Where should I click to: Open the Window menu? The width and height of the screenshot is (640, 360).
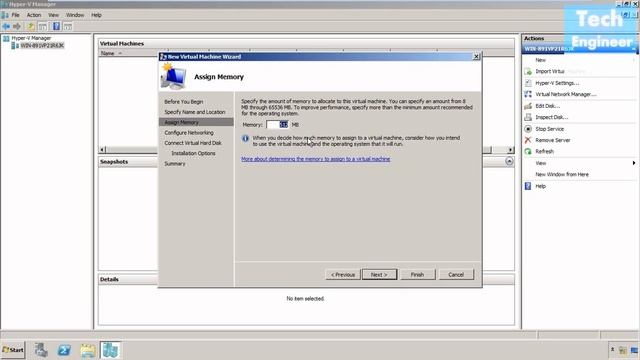click(x=75, y=15)
